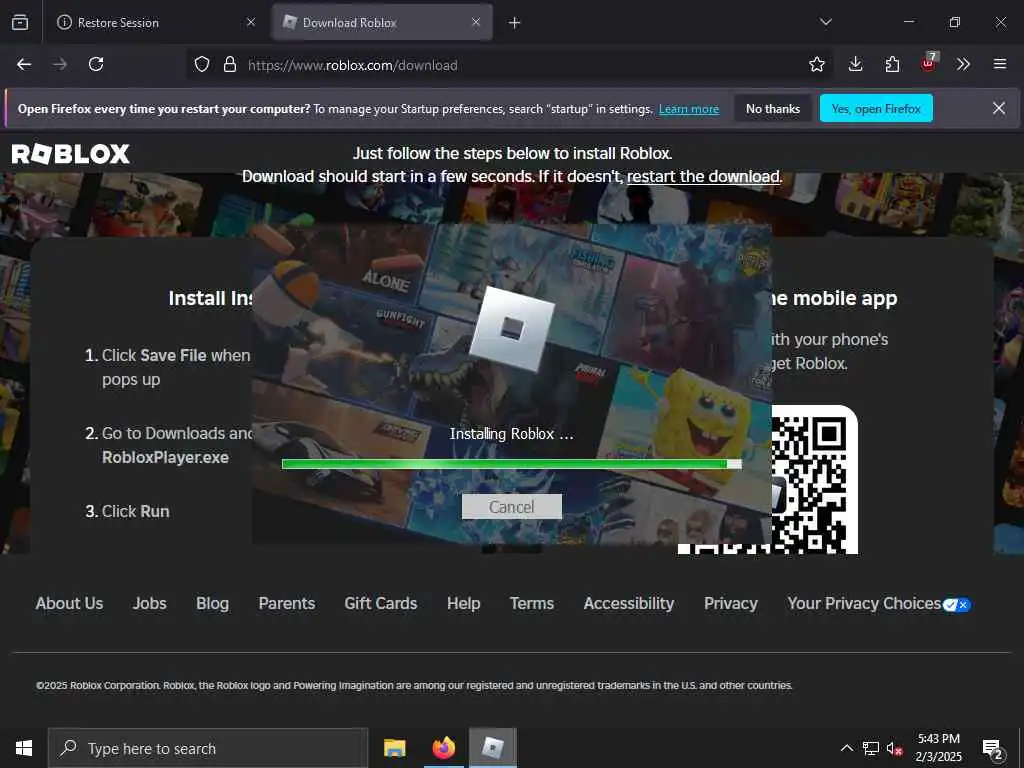The image size is (1024, 768).
Task: Expand more tools overflow chevron
Action: click(x=963, y=64)
